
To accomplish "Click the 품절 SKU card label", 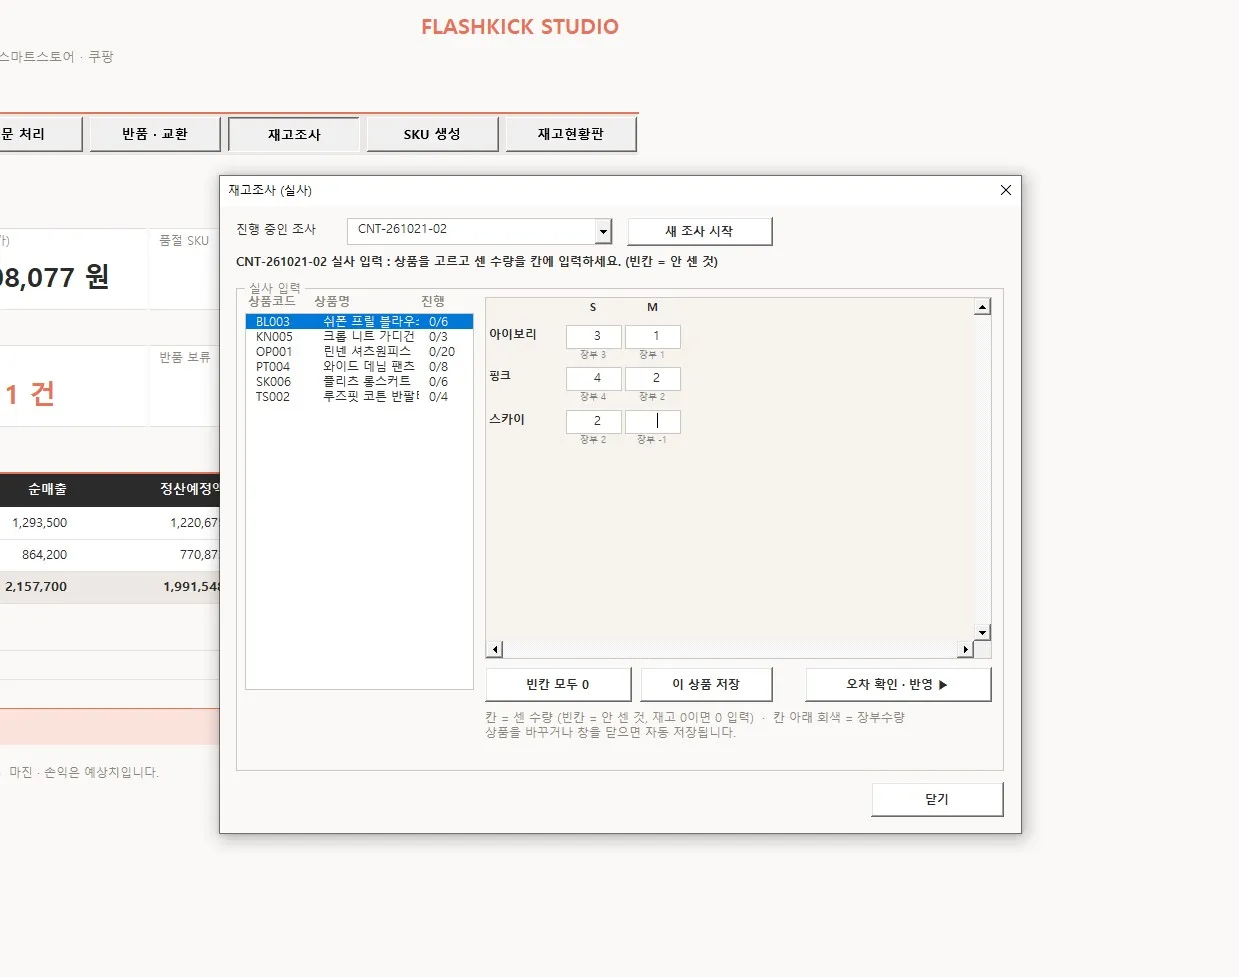I will point(184,241).
